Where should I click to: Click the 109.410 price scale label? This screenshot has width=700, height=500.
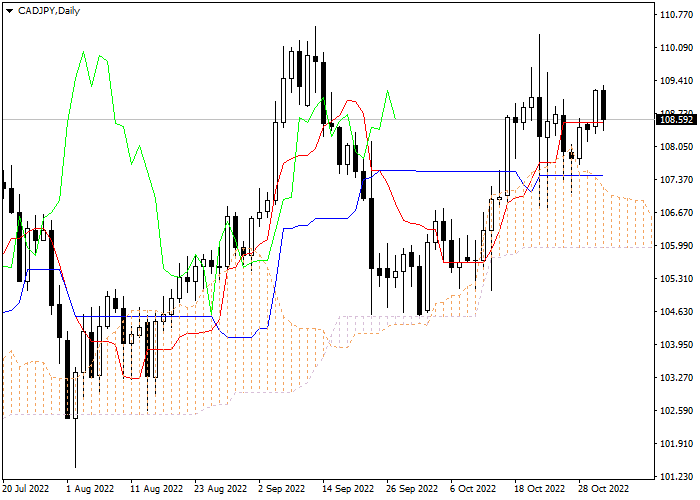(676, 81)
